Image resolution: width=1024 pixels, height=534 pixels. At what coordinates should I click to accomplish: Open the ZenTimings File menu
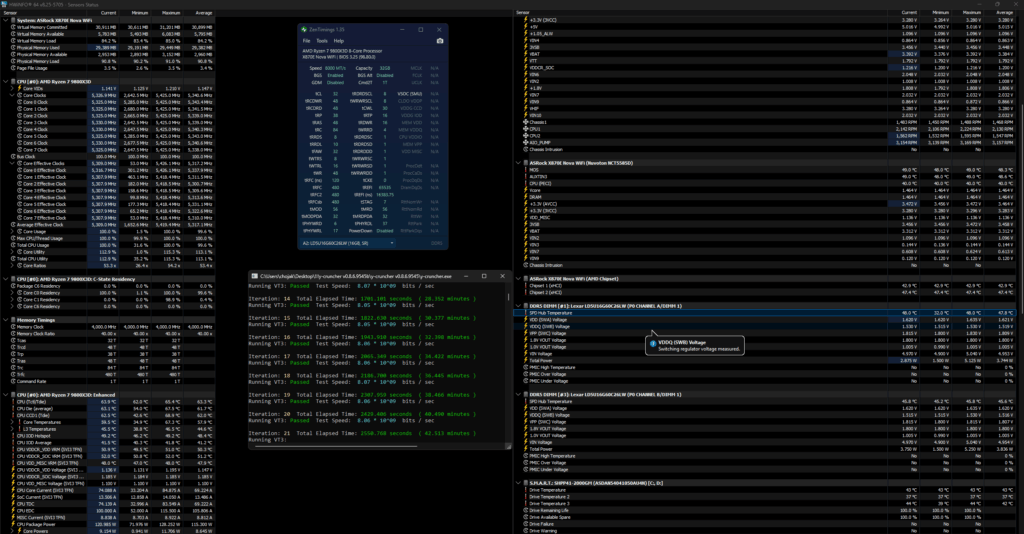point(306,40)
